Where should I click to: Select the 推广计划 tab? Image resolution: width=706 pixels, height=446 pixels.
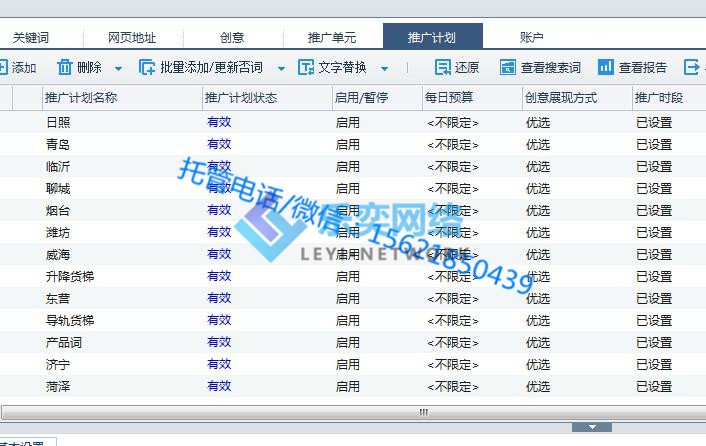tap(433, 36)
